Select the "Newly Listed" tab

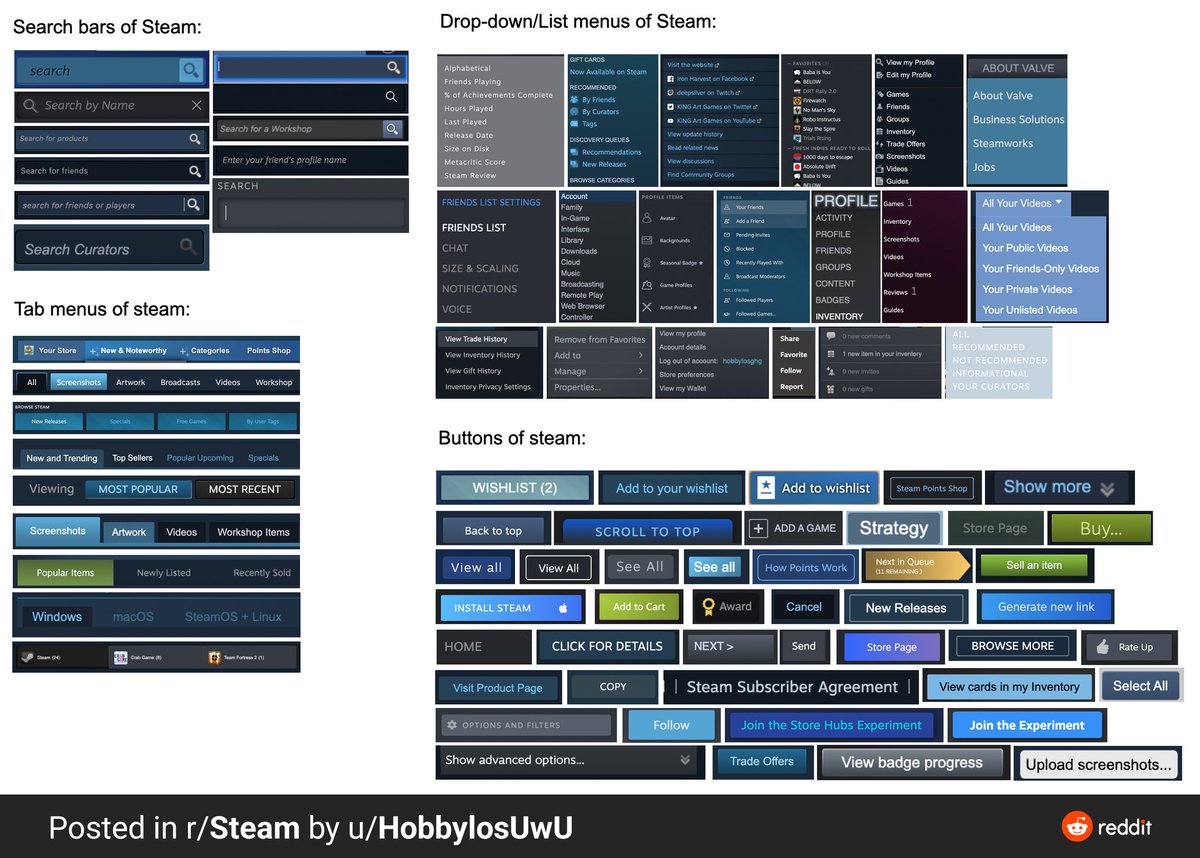coord(164,573)
